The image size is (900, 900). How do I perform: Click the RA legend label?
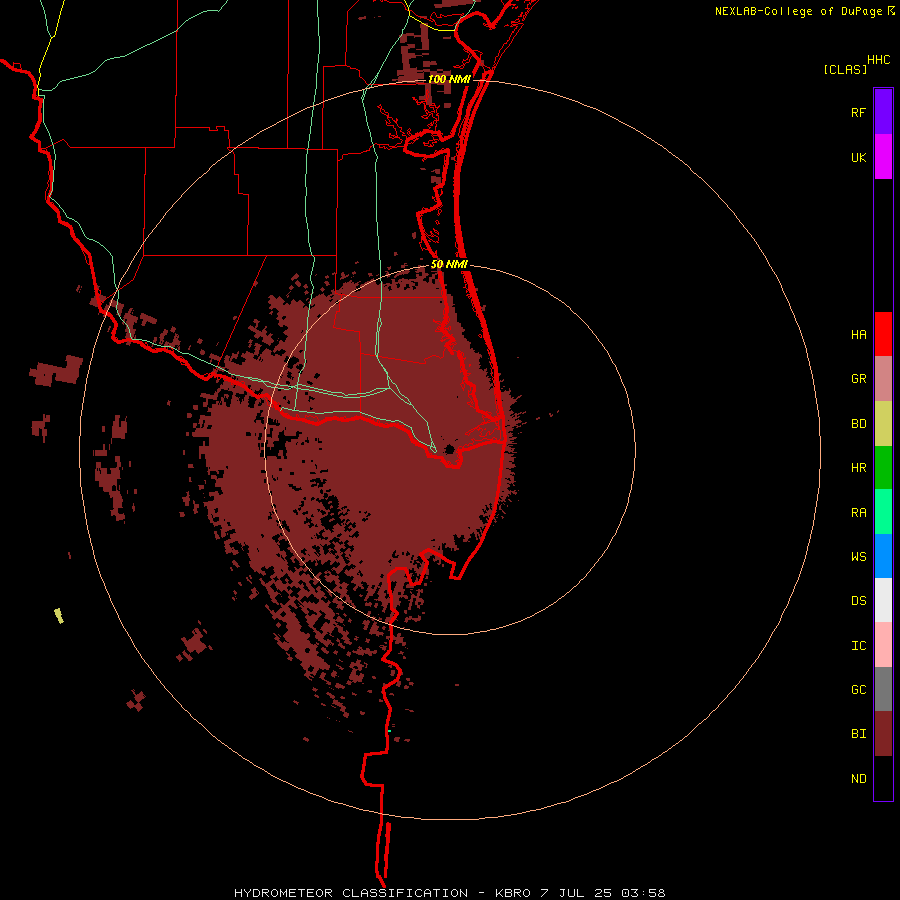(858, 513)
